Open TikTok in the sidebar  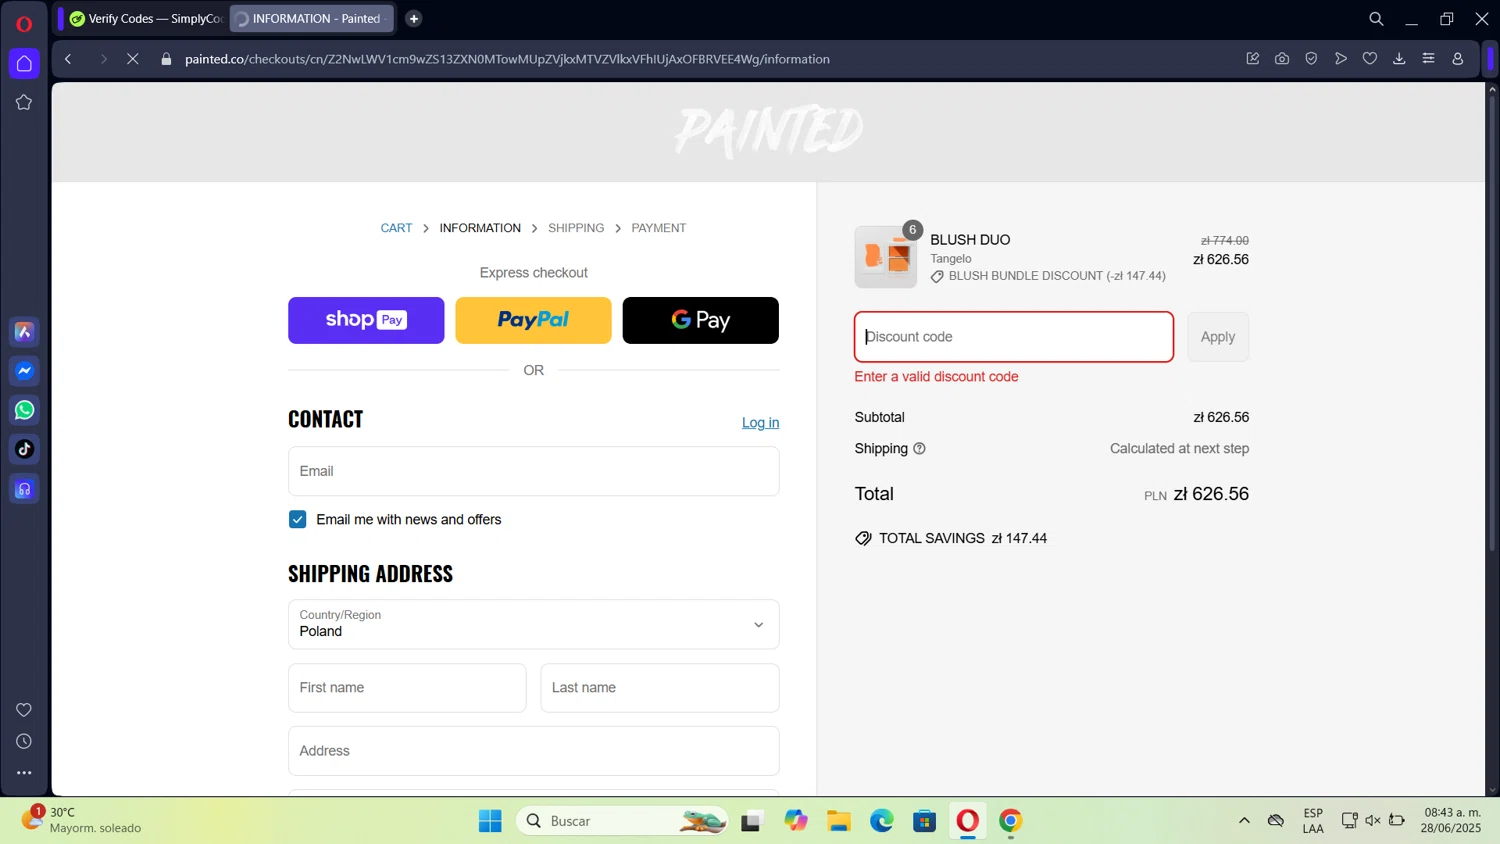24,449
